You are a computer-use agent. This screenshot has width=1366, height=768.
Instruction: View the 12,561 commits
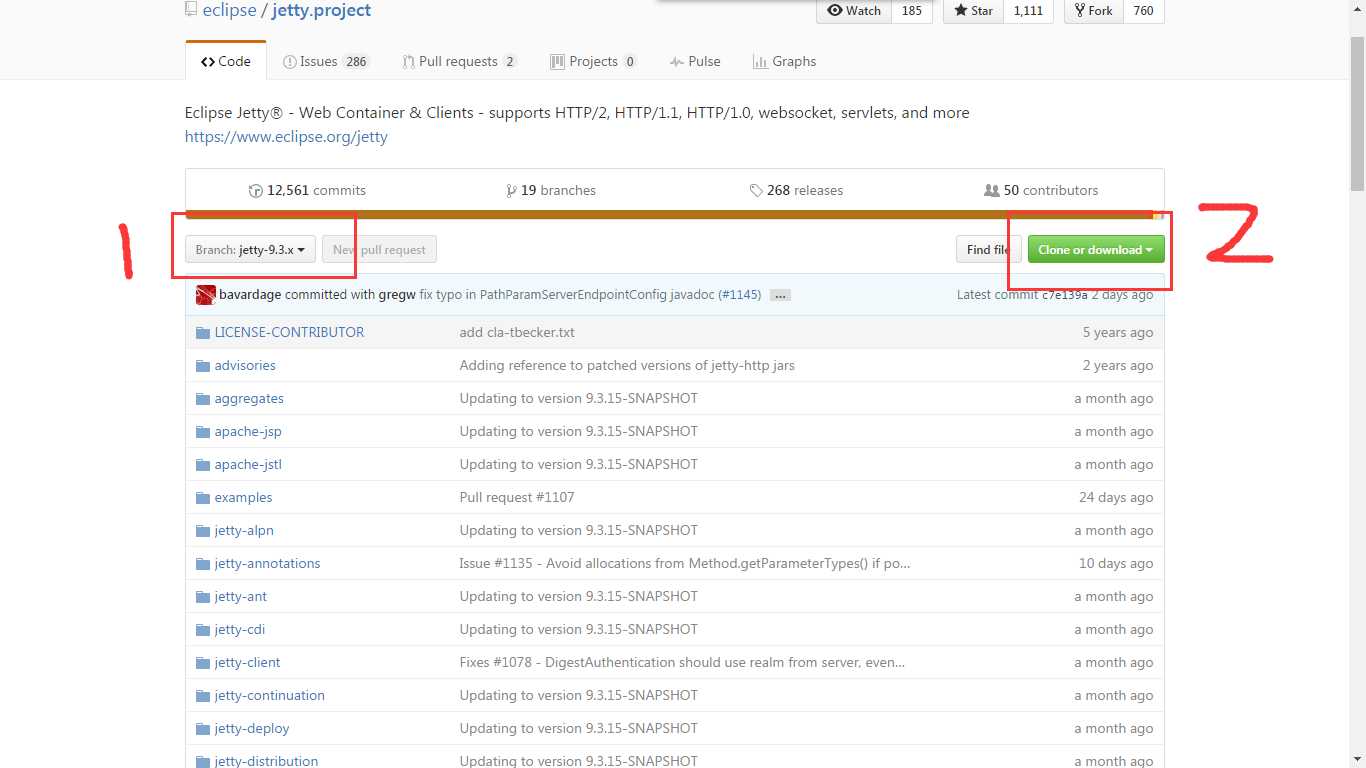(307, 190)
